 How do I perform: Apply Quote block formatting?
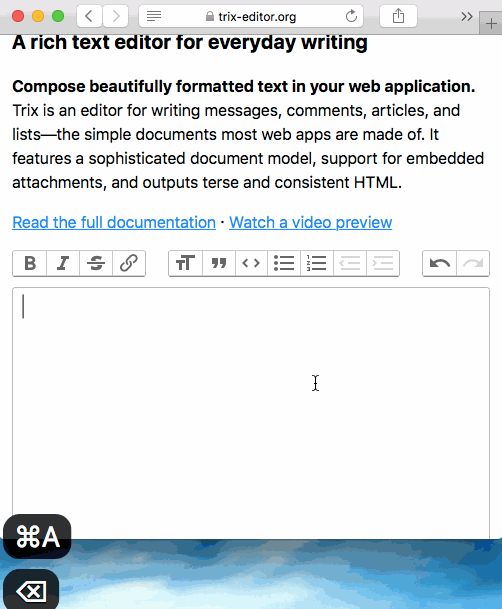(219, 263)
